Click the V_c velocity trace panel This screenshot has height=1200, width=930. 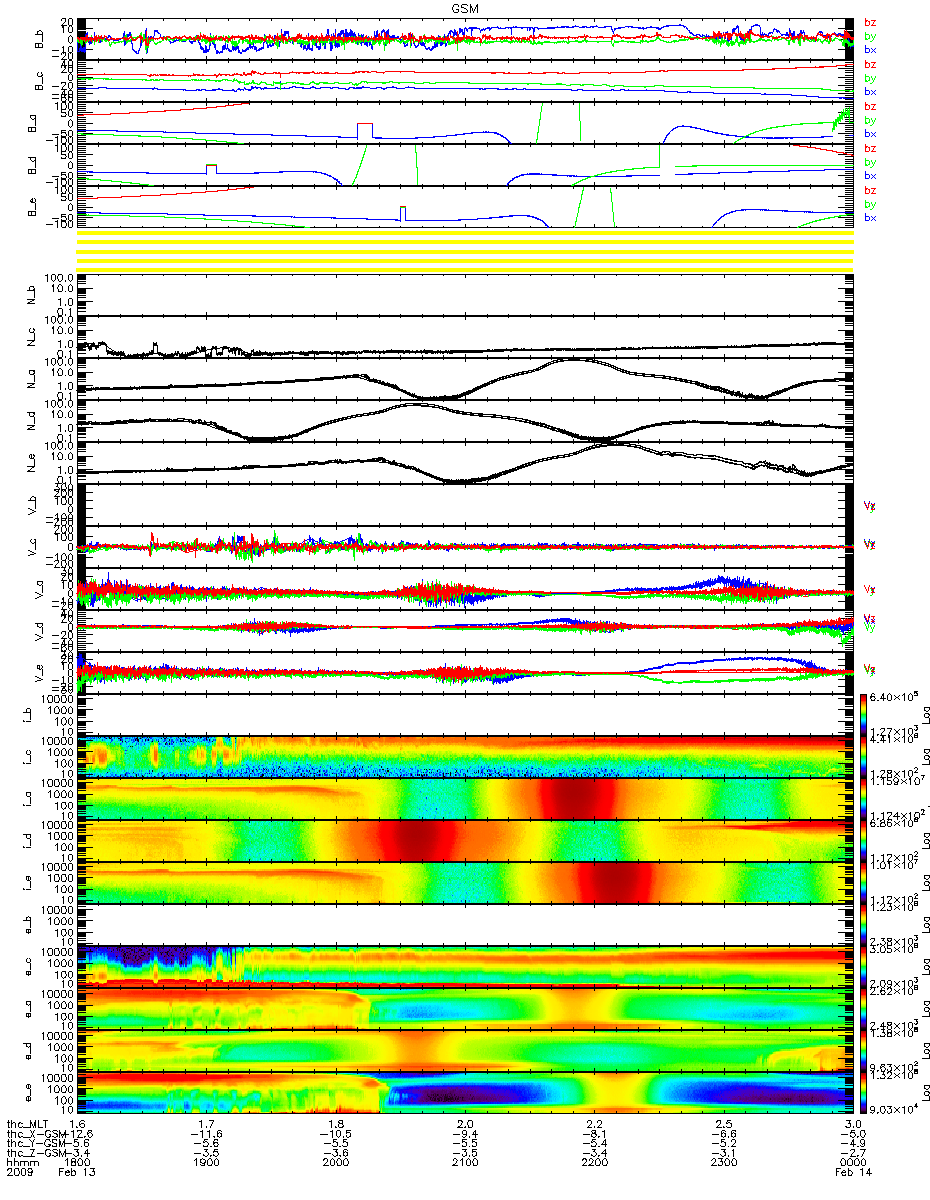click(466, 547)
